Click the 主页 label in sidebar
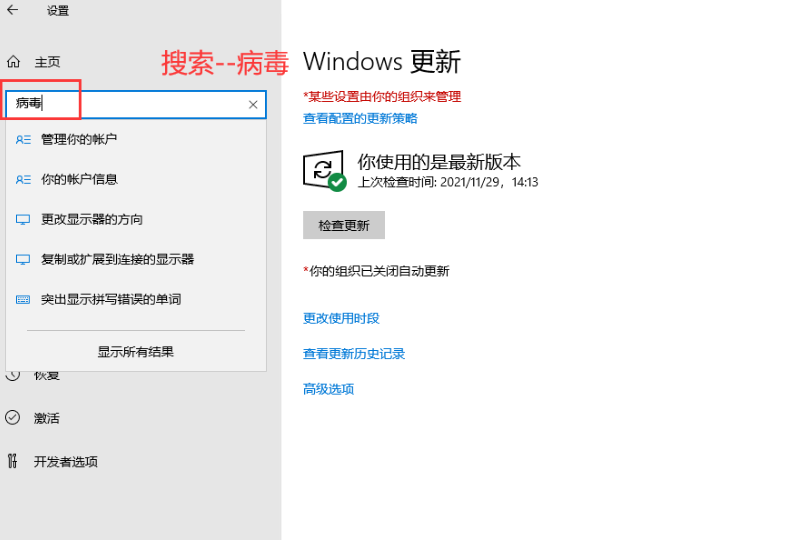 [x=48, y=62]
